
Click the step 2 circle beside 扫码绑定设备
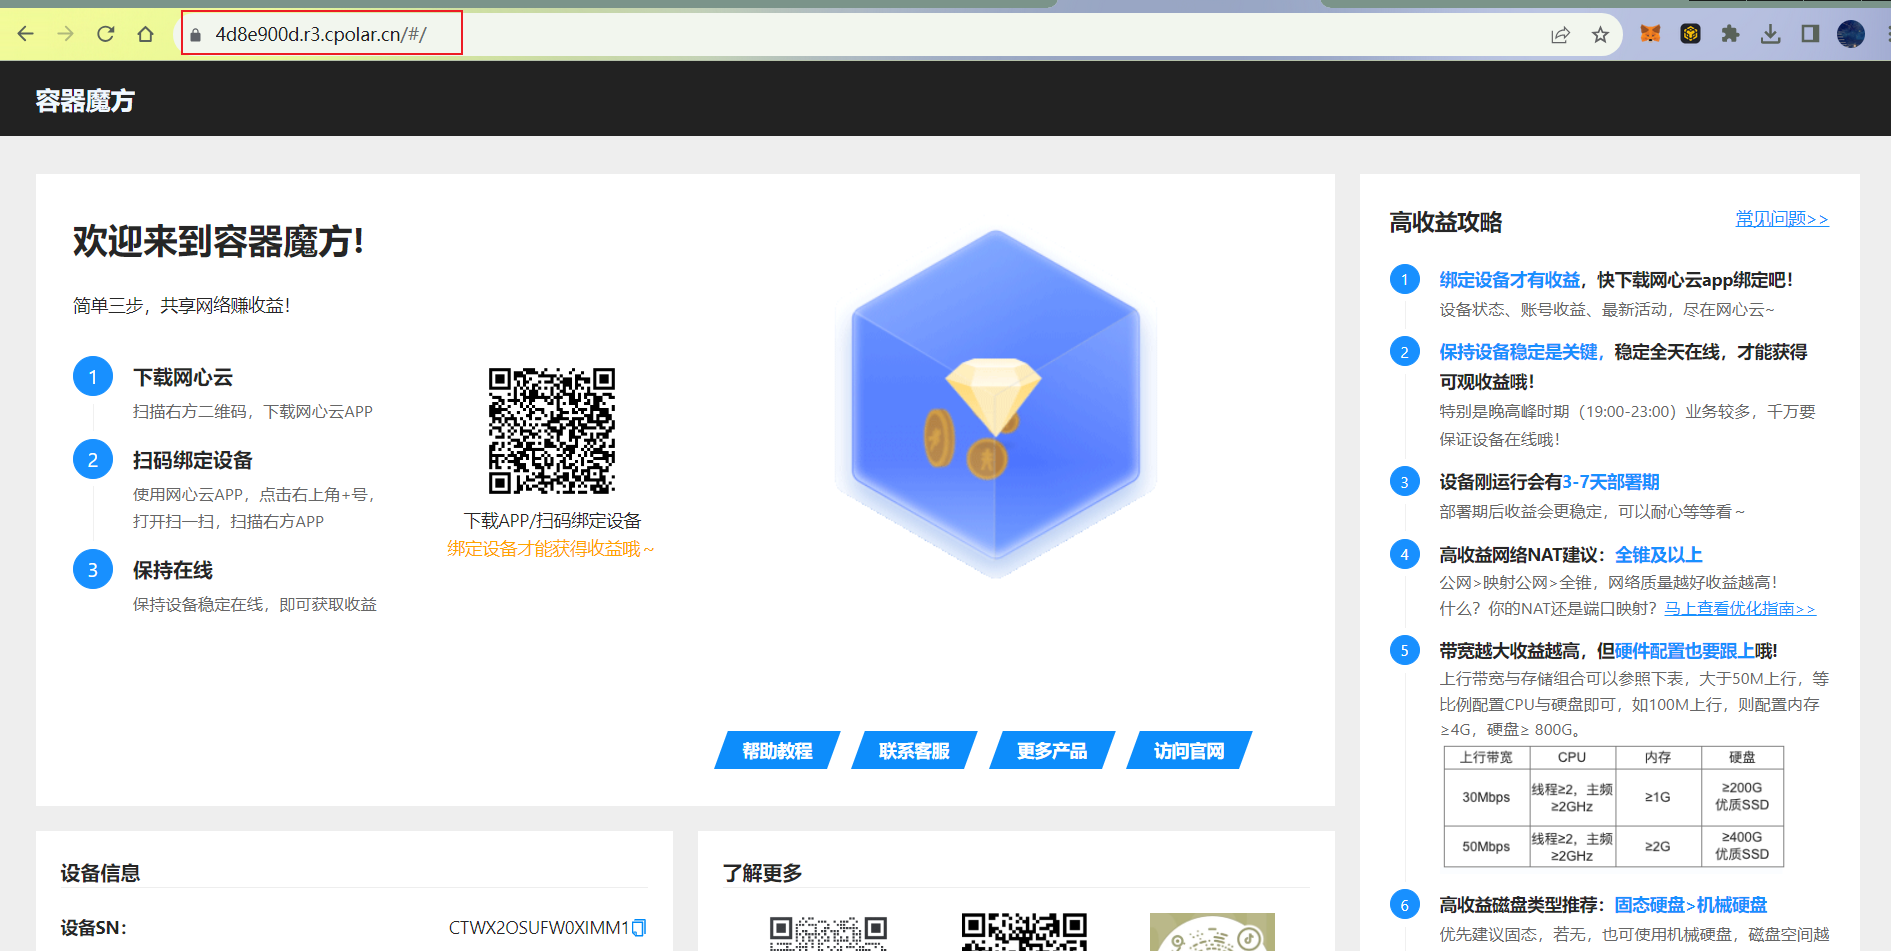[x=93, y=460]
